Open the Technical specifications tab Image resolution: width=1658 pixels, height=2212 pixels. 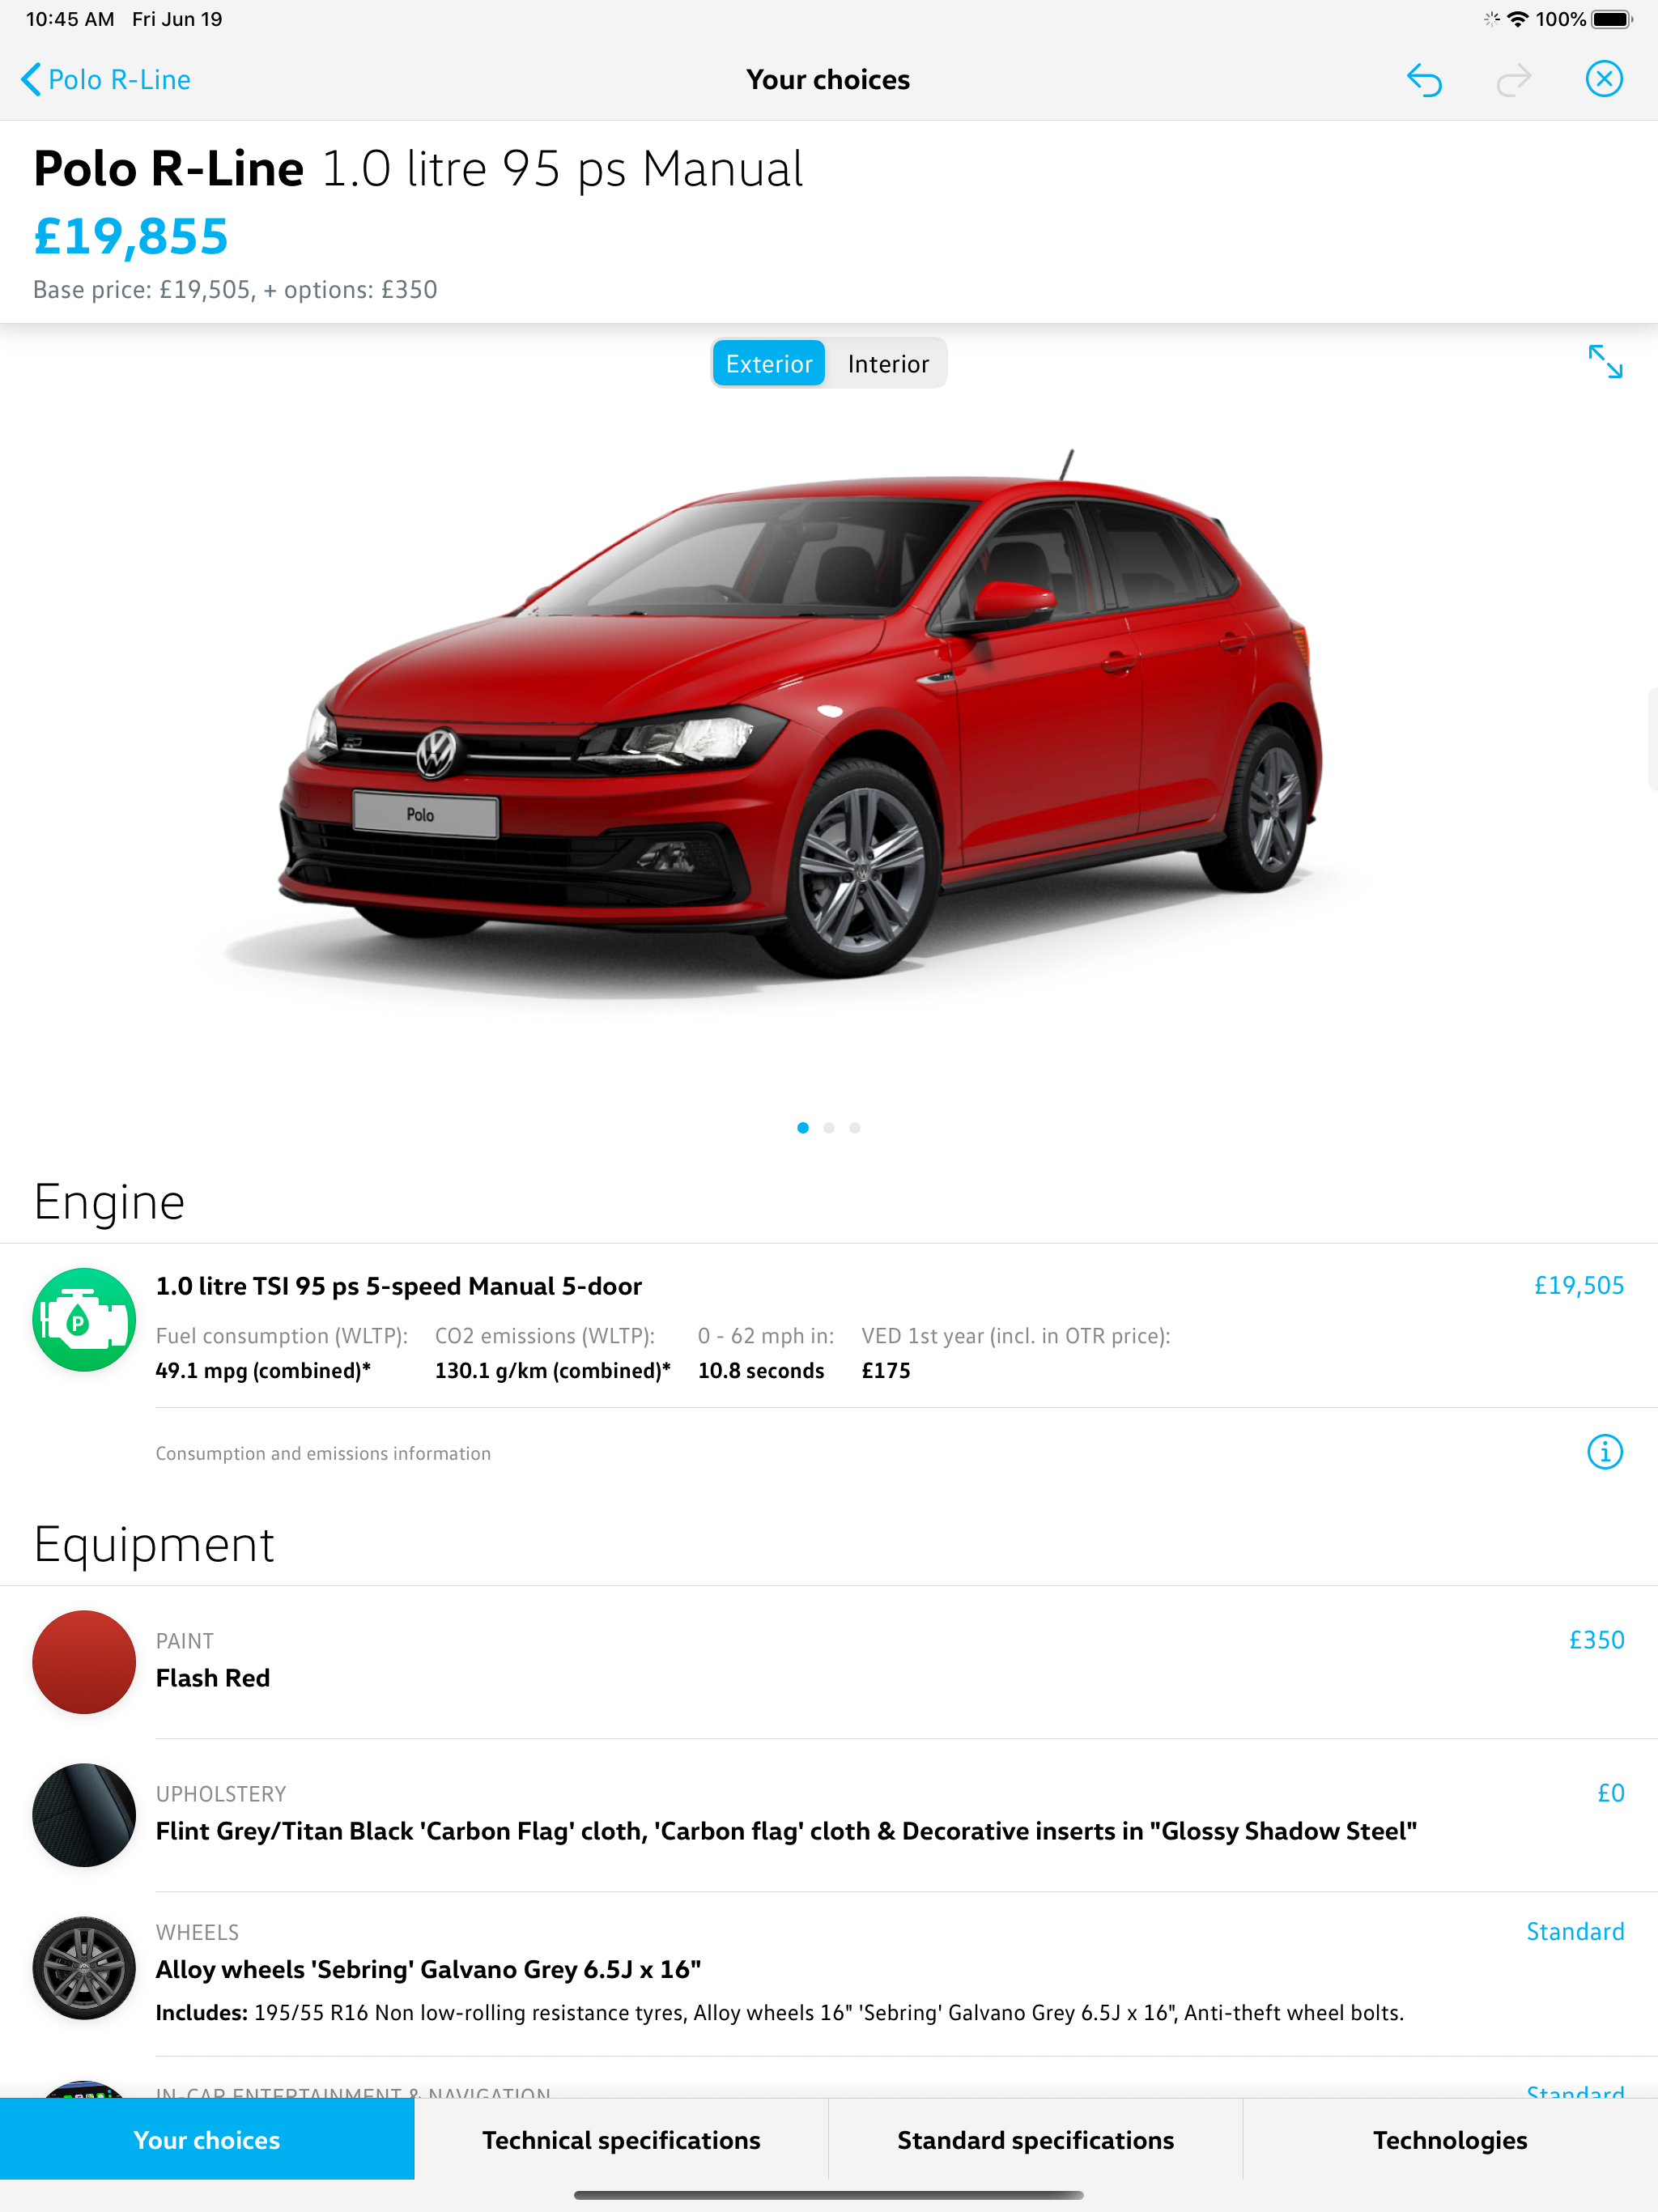621,2139
